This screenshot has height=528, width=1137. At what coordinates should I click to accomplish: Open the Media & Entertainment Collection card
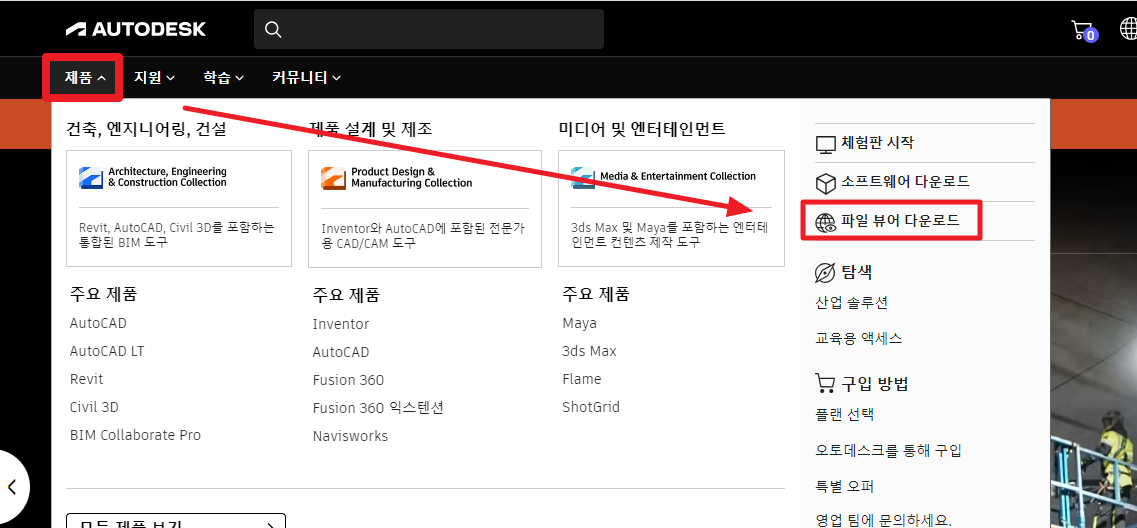point(671,208)
